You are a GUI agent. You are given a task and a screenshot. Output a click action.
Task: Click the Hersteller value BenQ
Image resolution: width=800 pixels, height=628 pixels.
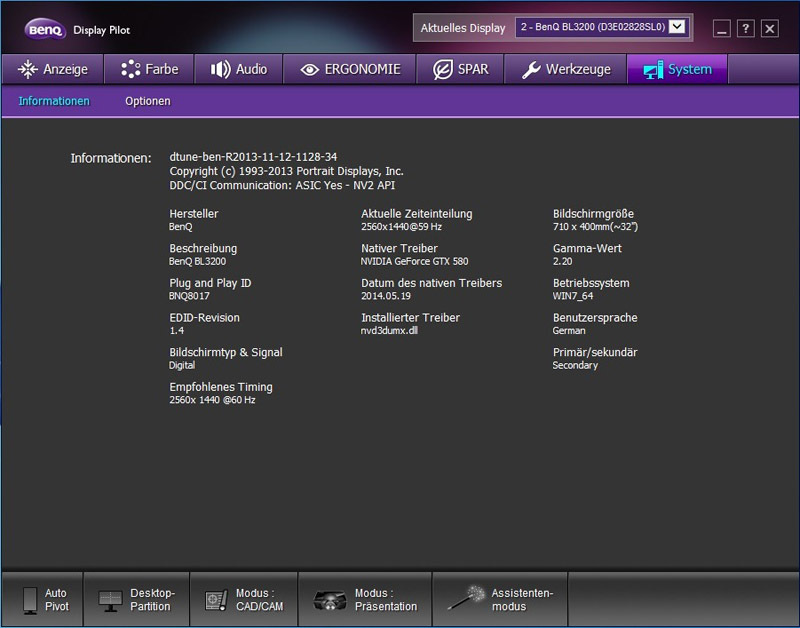tap(181, 227)
